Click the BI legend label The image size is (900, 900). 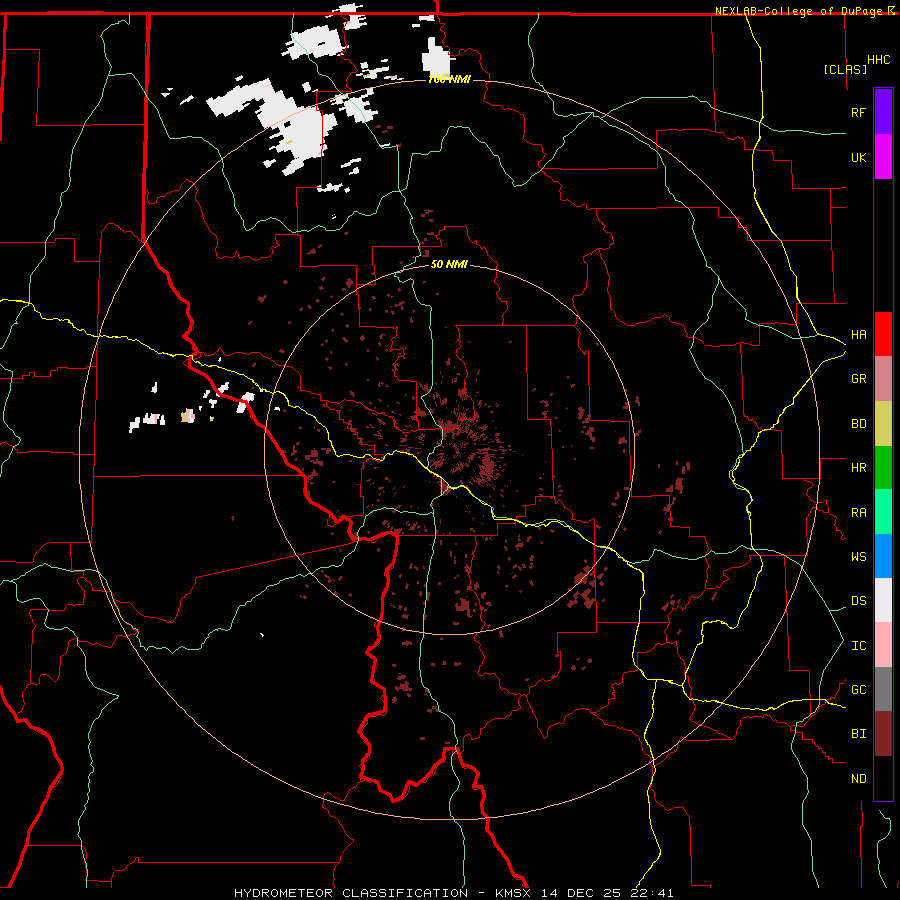point(858,734)
